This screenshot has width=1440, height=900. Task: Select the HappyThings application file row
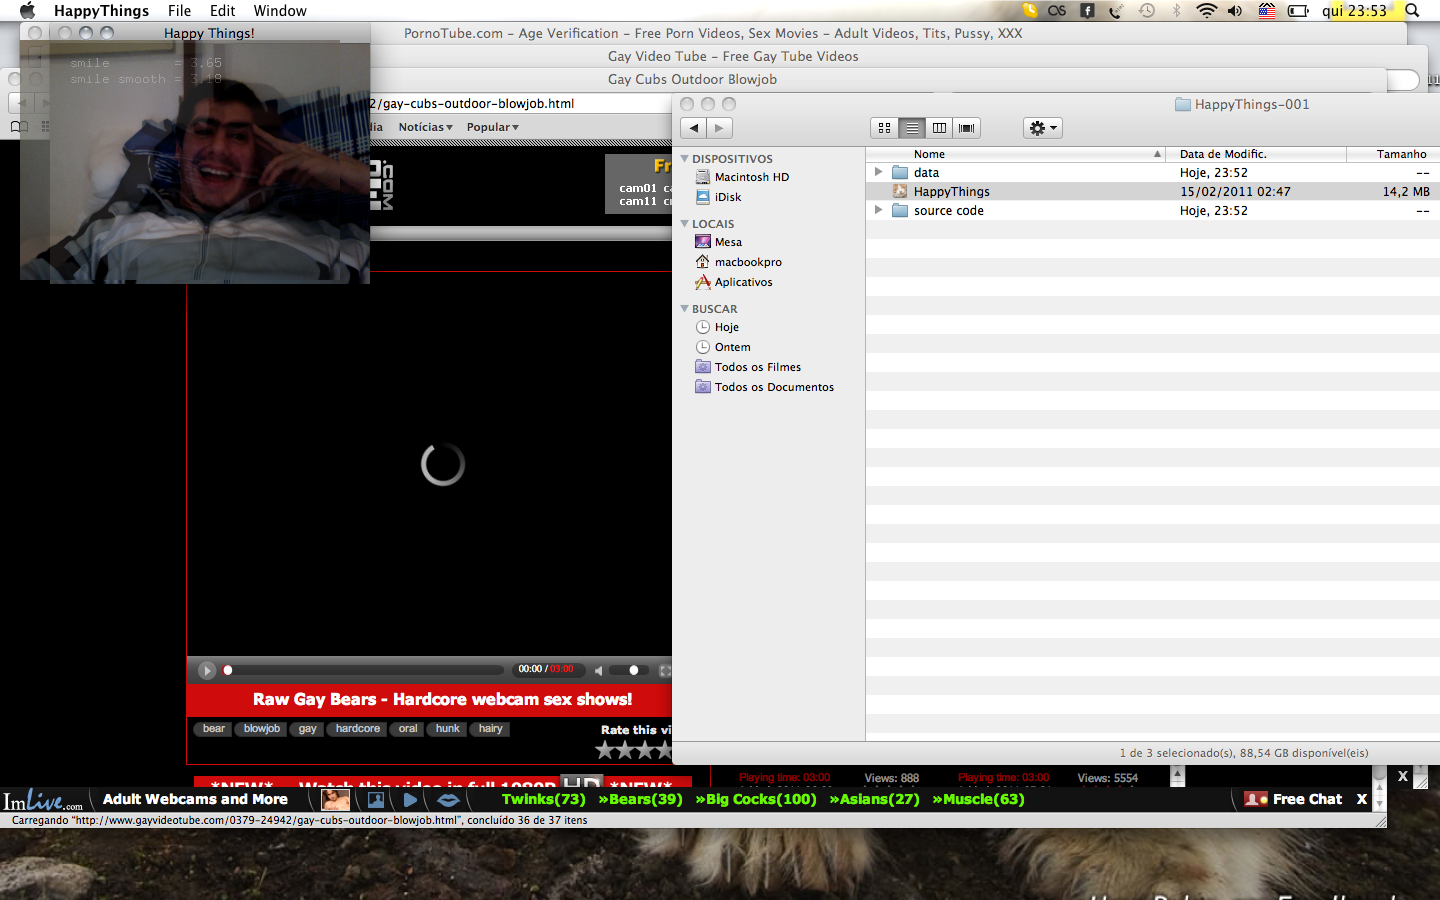click(x=1152, y=191)
